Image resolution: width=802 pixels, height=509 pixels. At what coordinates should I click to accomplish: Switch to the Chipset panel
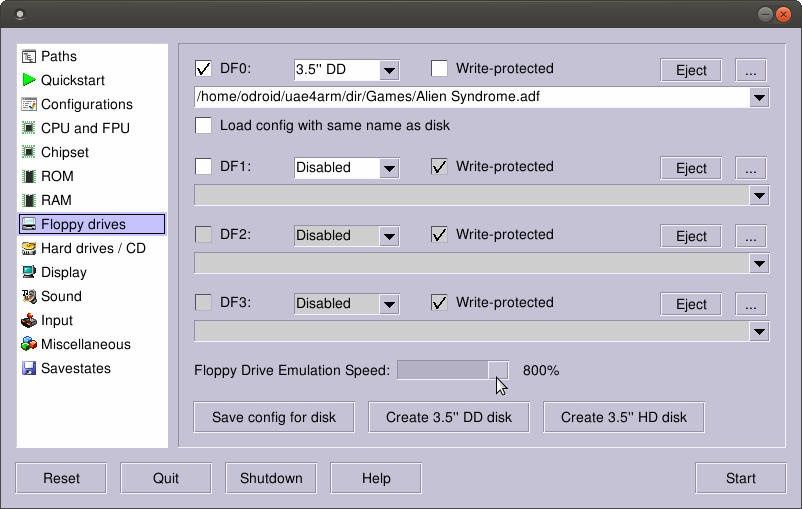(x=64, y=152)
